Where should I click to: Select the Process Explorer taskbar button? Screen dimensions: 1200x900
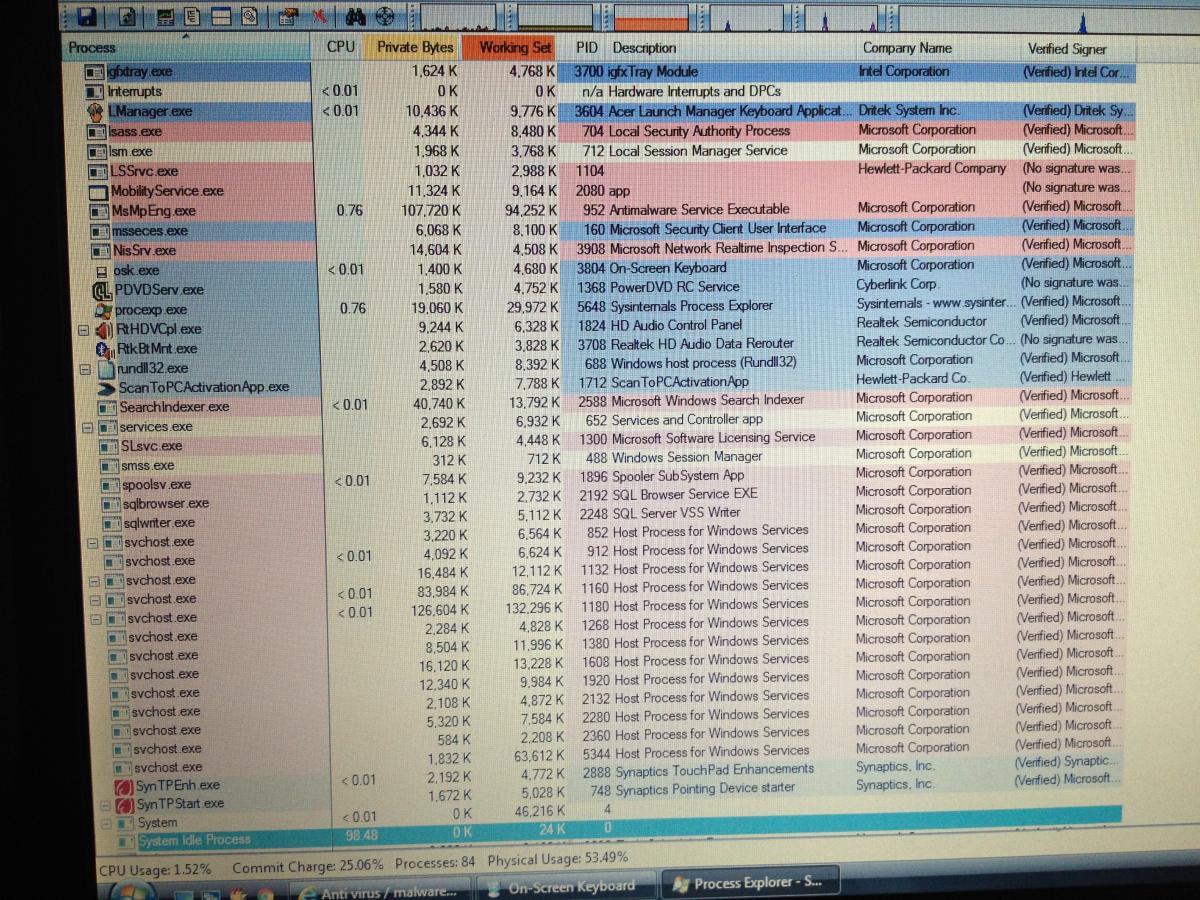pos(750,884)
